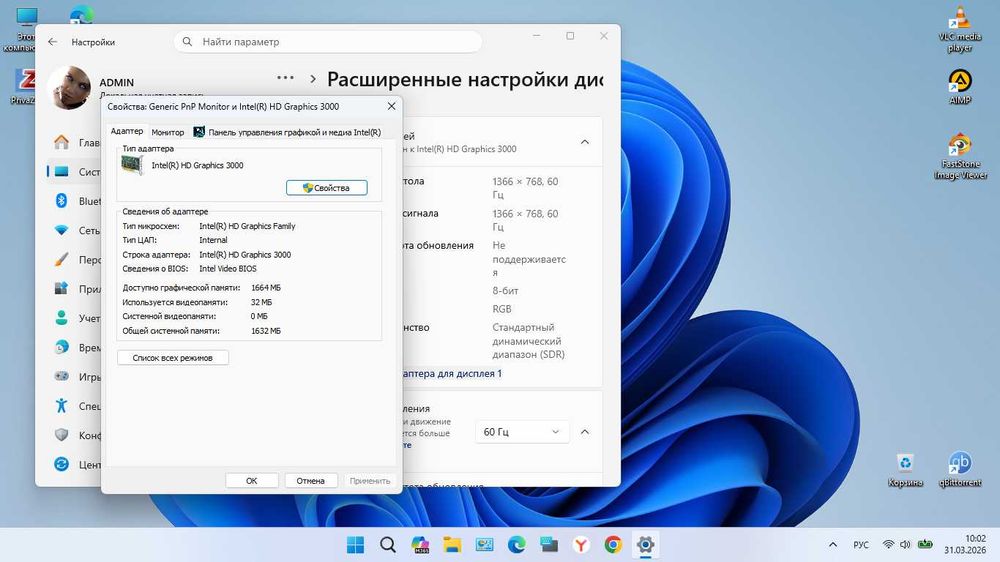Open Intel graphics and media panel tab
The image size is (1000, 562).
(287, 132)
